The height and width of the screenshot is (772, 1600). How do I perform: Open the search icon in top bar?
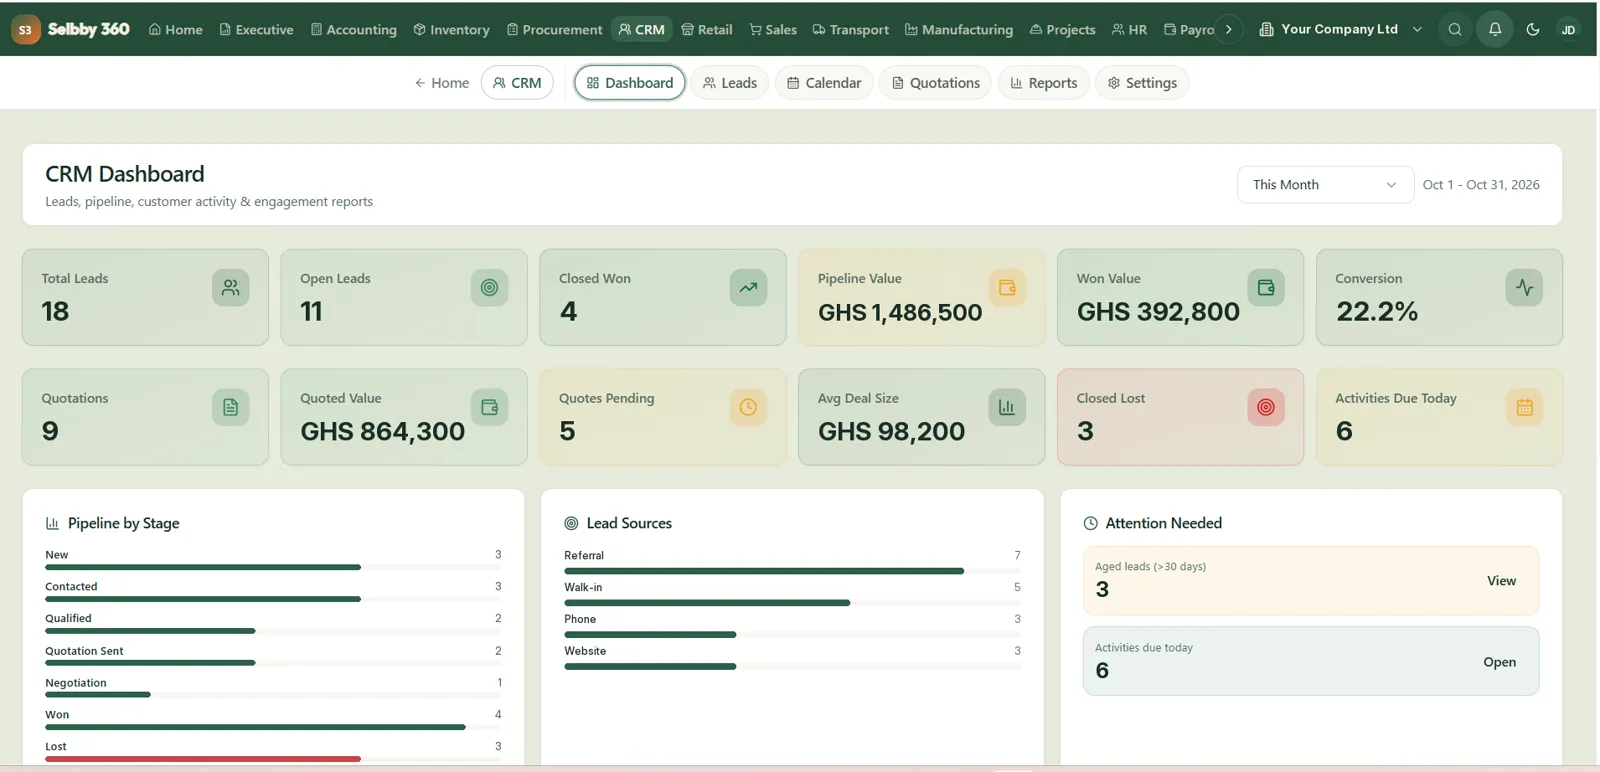pos(1455,30)
